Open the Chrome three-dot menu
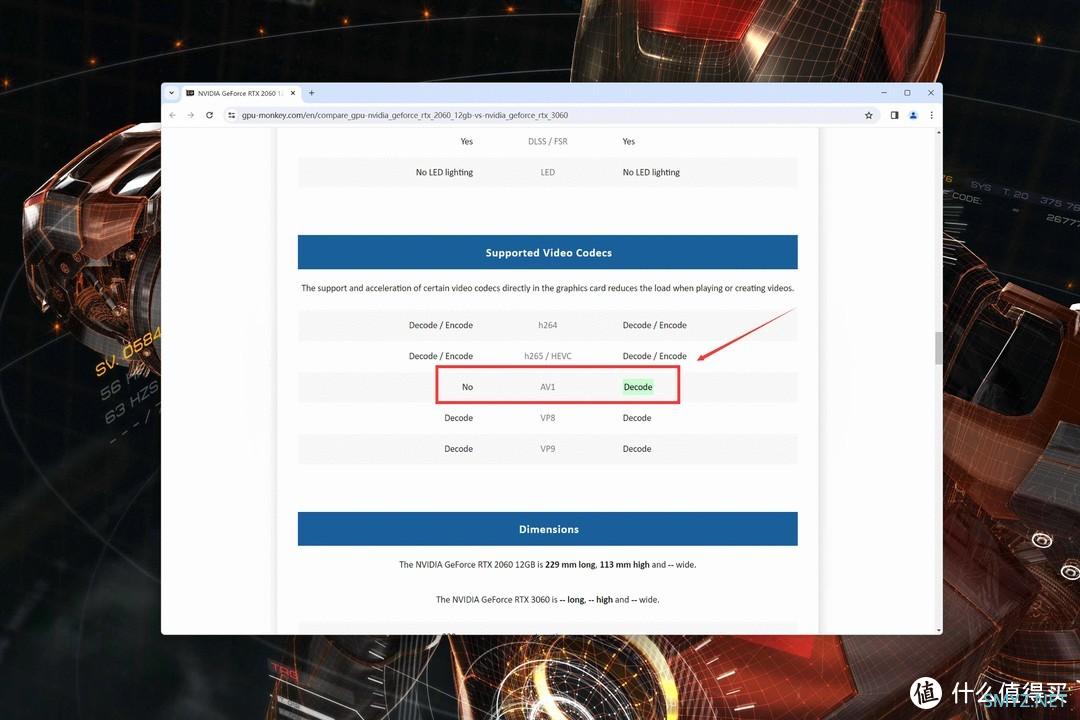This screenshot has height=720, width=1080. click(931, 115)
